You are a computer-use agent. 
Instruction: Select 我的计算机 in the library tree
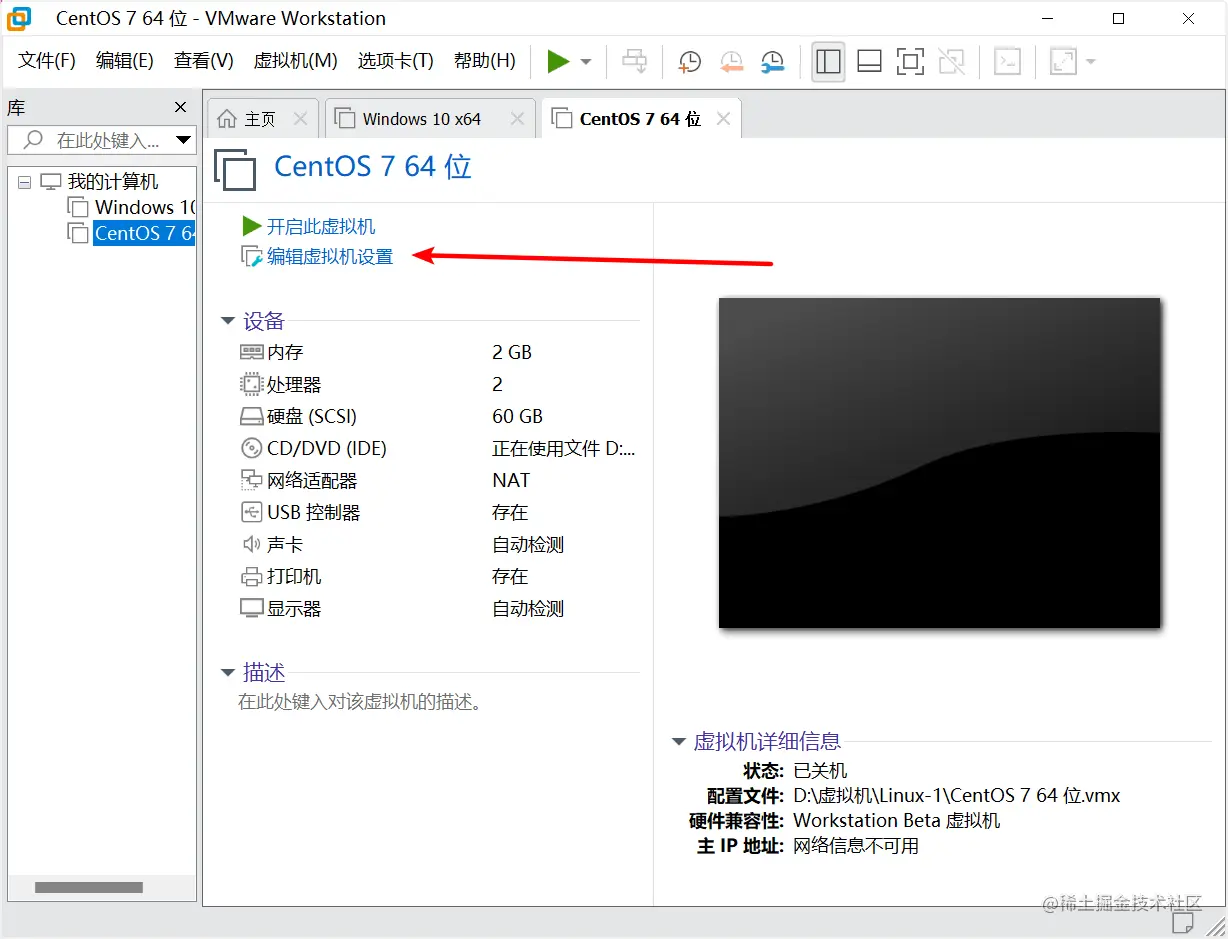click(113, 182)
